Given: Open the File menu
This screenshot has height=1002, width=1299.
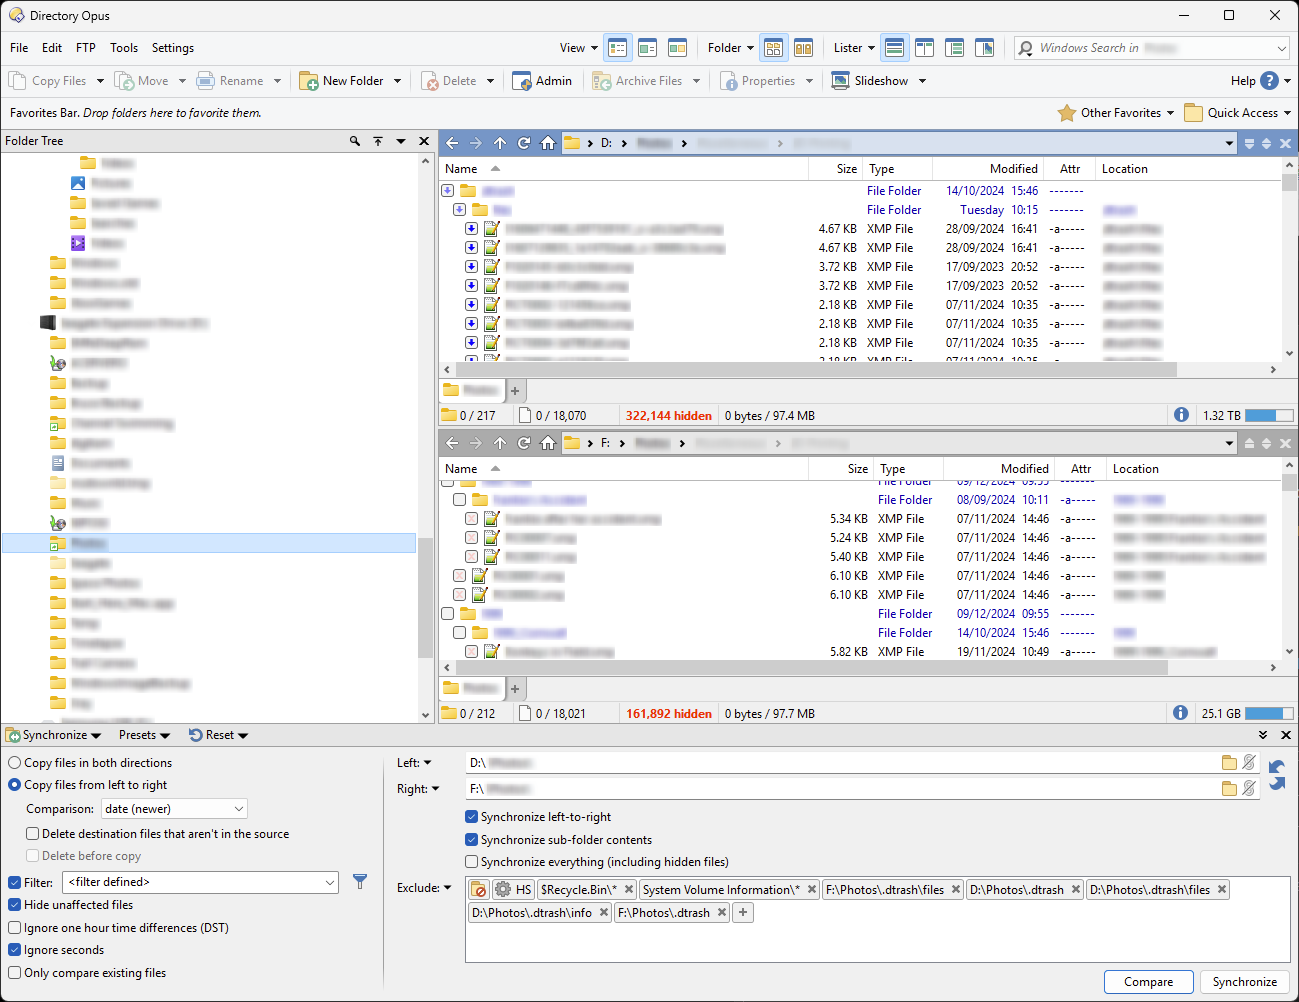Looking at the screenshot, I should click(19, 48).
